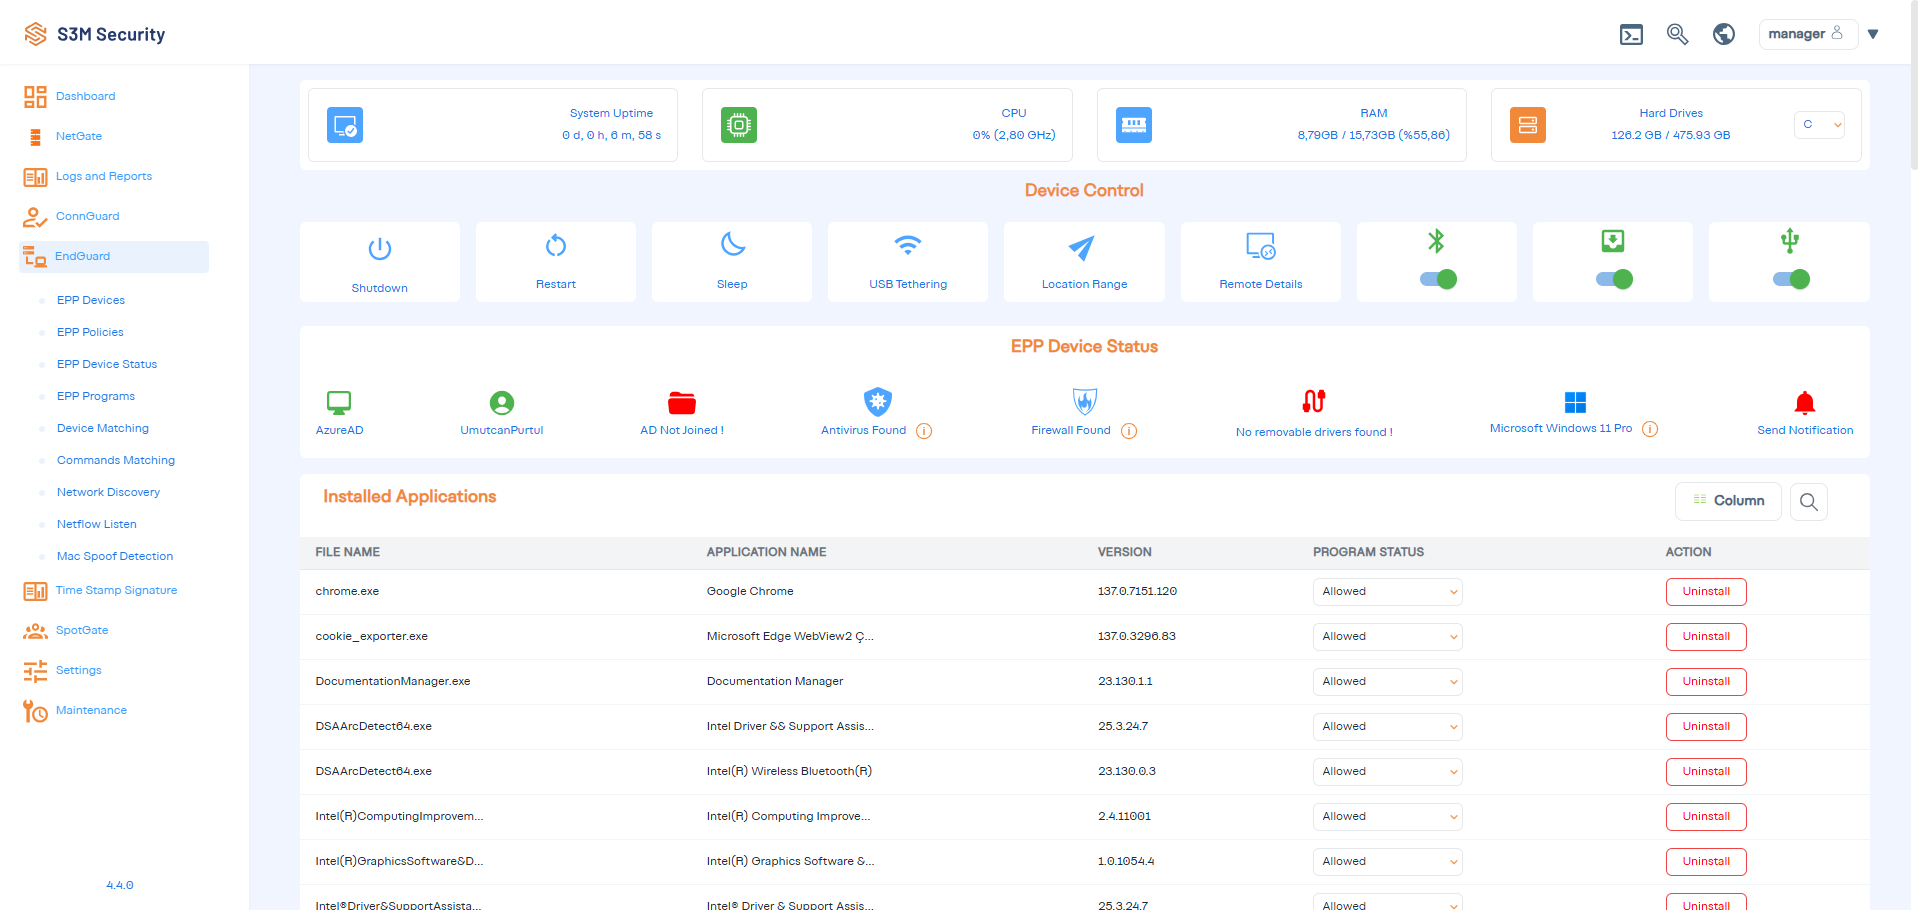This screenshot has width=1918, height=910.
Task: Click the Shutdown power icon
Action: click(x=380, y=248)
